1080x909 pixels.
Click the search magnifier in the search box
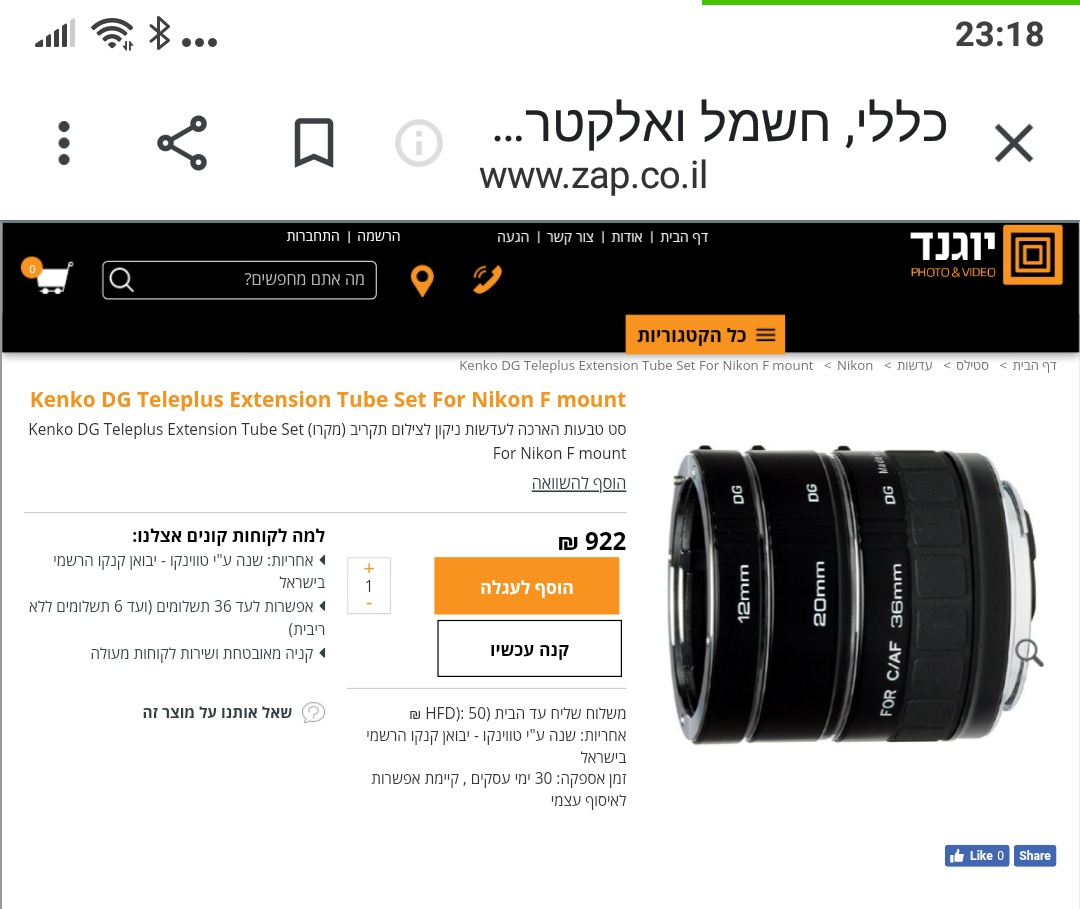pos(121,280)
